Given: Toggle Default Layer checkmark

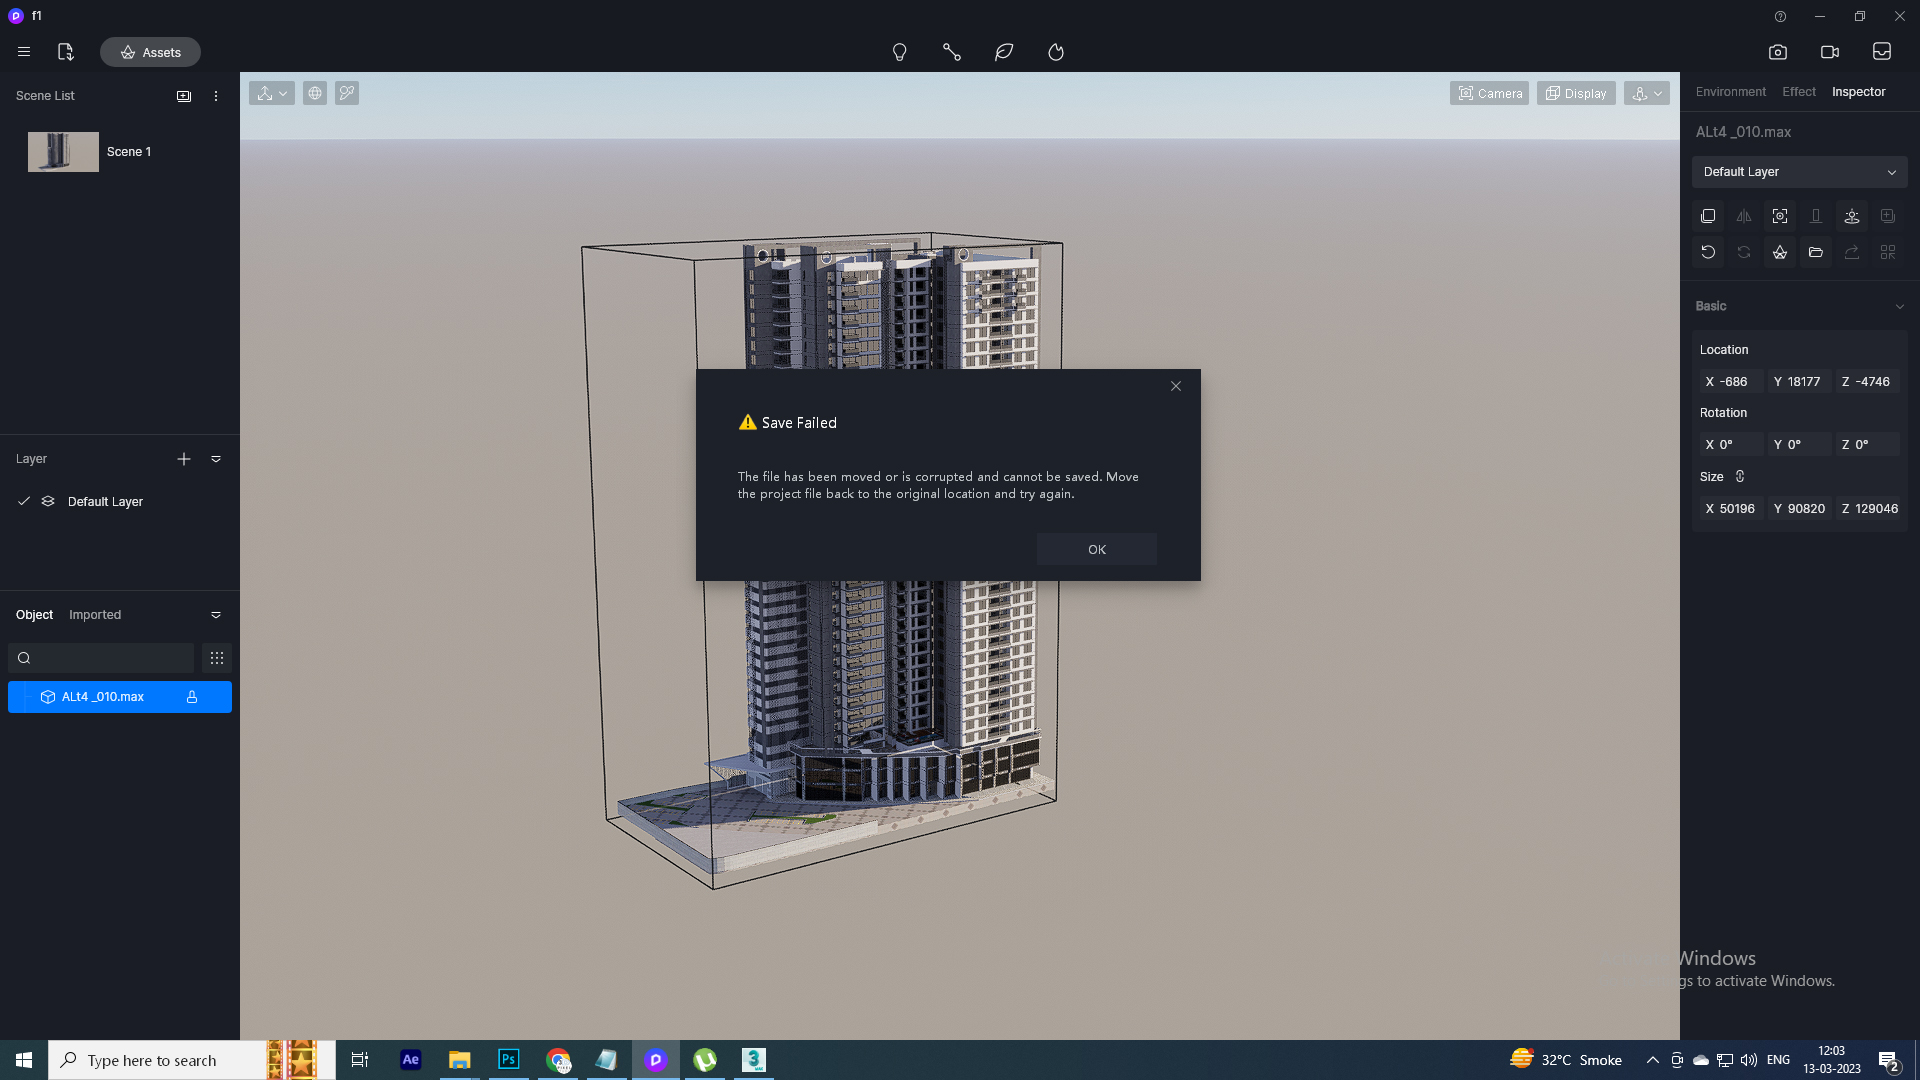Looking at the screenshot, I should tap(24, 501).
